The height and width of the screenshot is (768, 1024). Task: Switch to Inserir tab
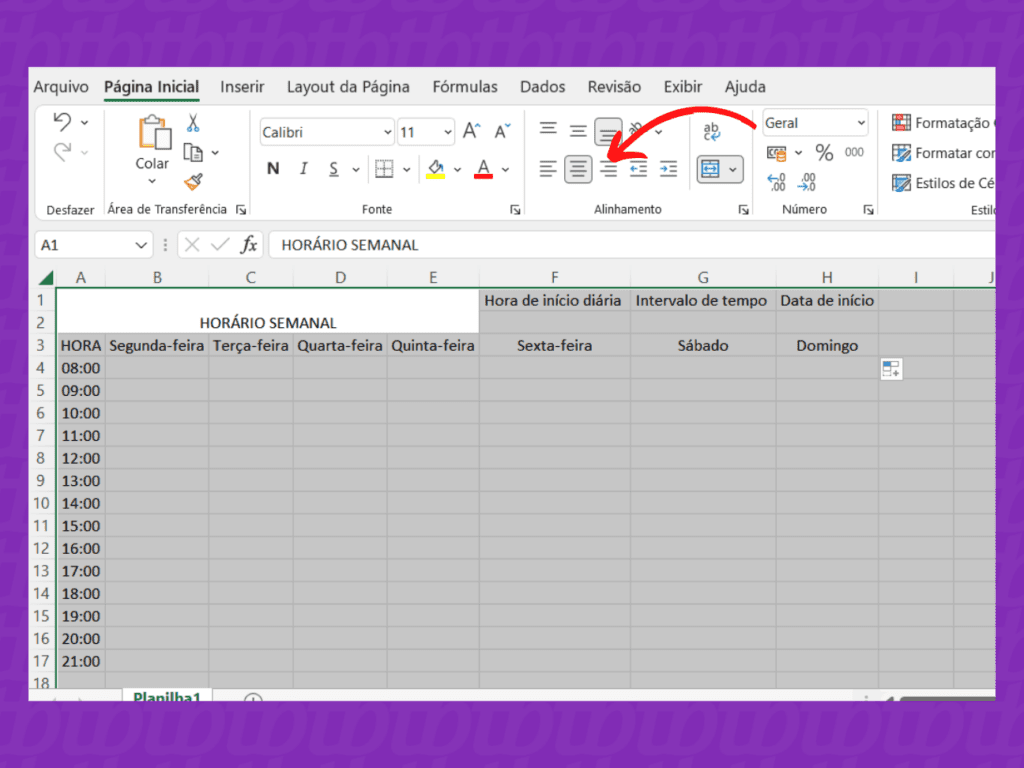pyautogui.click(x=242, y=87)
